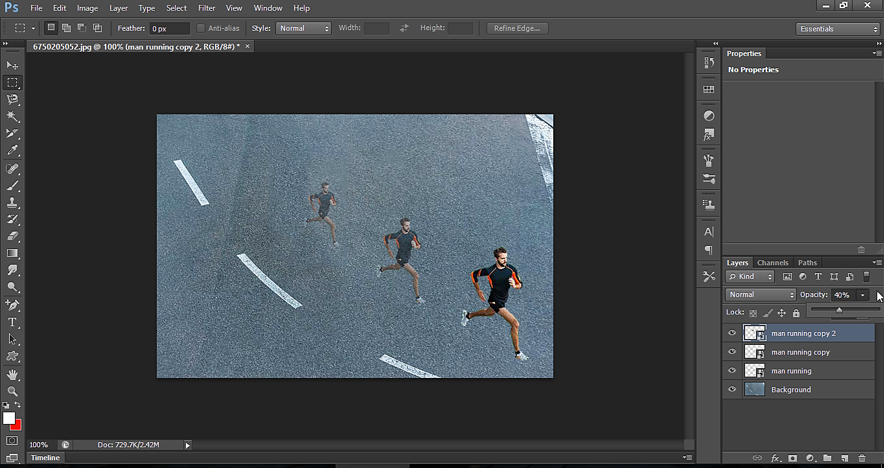Enable the Anti-alias checkbox
The height and width of the screenshot is (468, 886).
click(x=200, y=28)
